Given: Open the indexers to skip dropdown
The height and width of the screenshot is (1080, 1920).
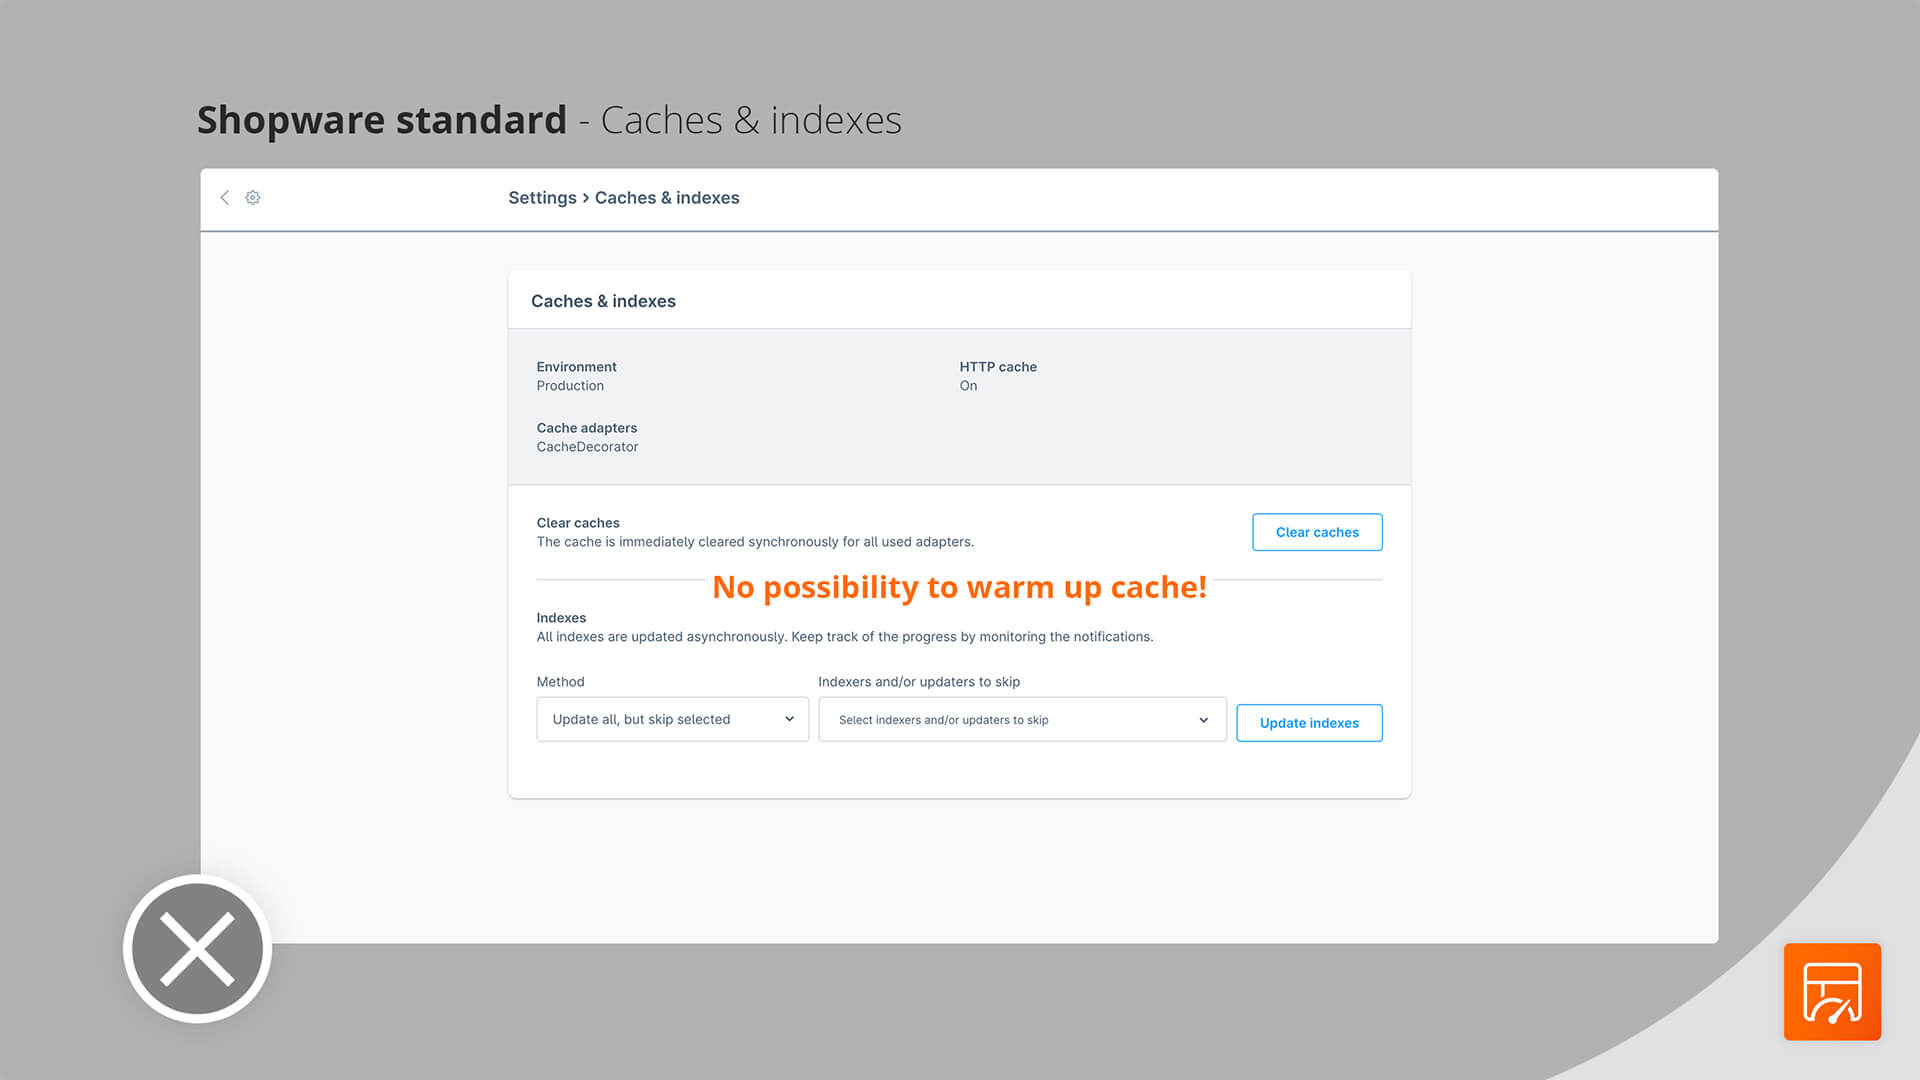Looking at the screenshot, I should coord(1022,719).
